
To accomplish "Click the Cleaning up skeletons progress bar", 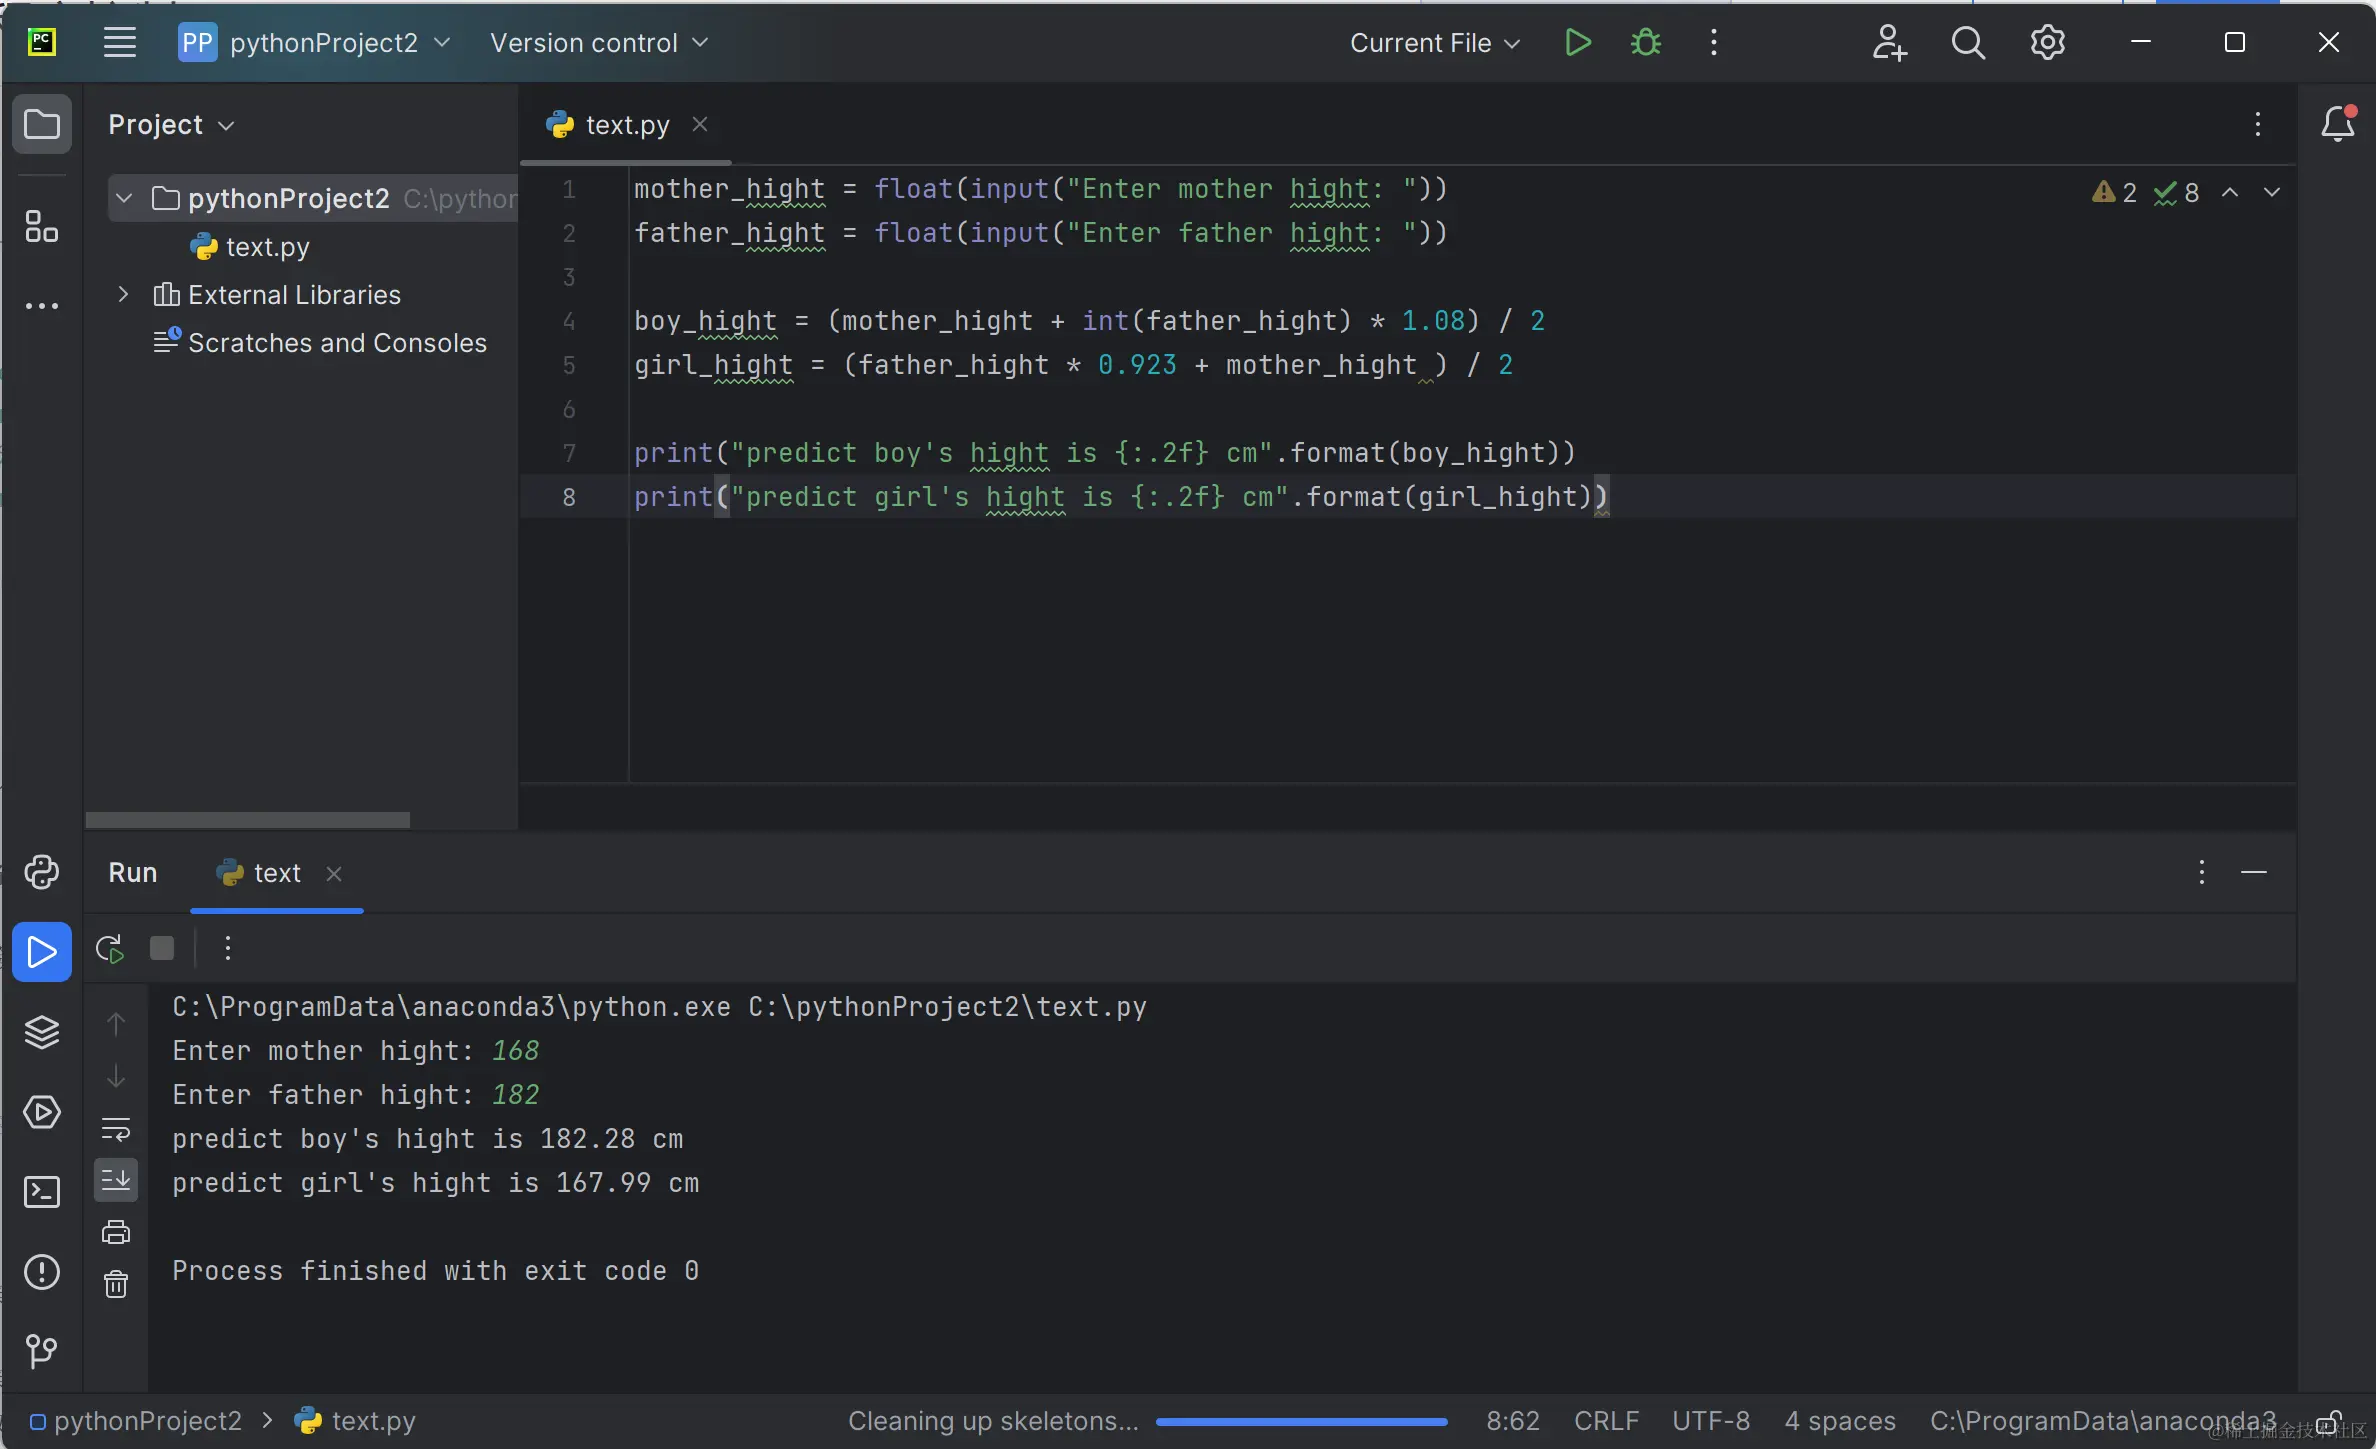I will (x=1301, y=1421).
